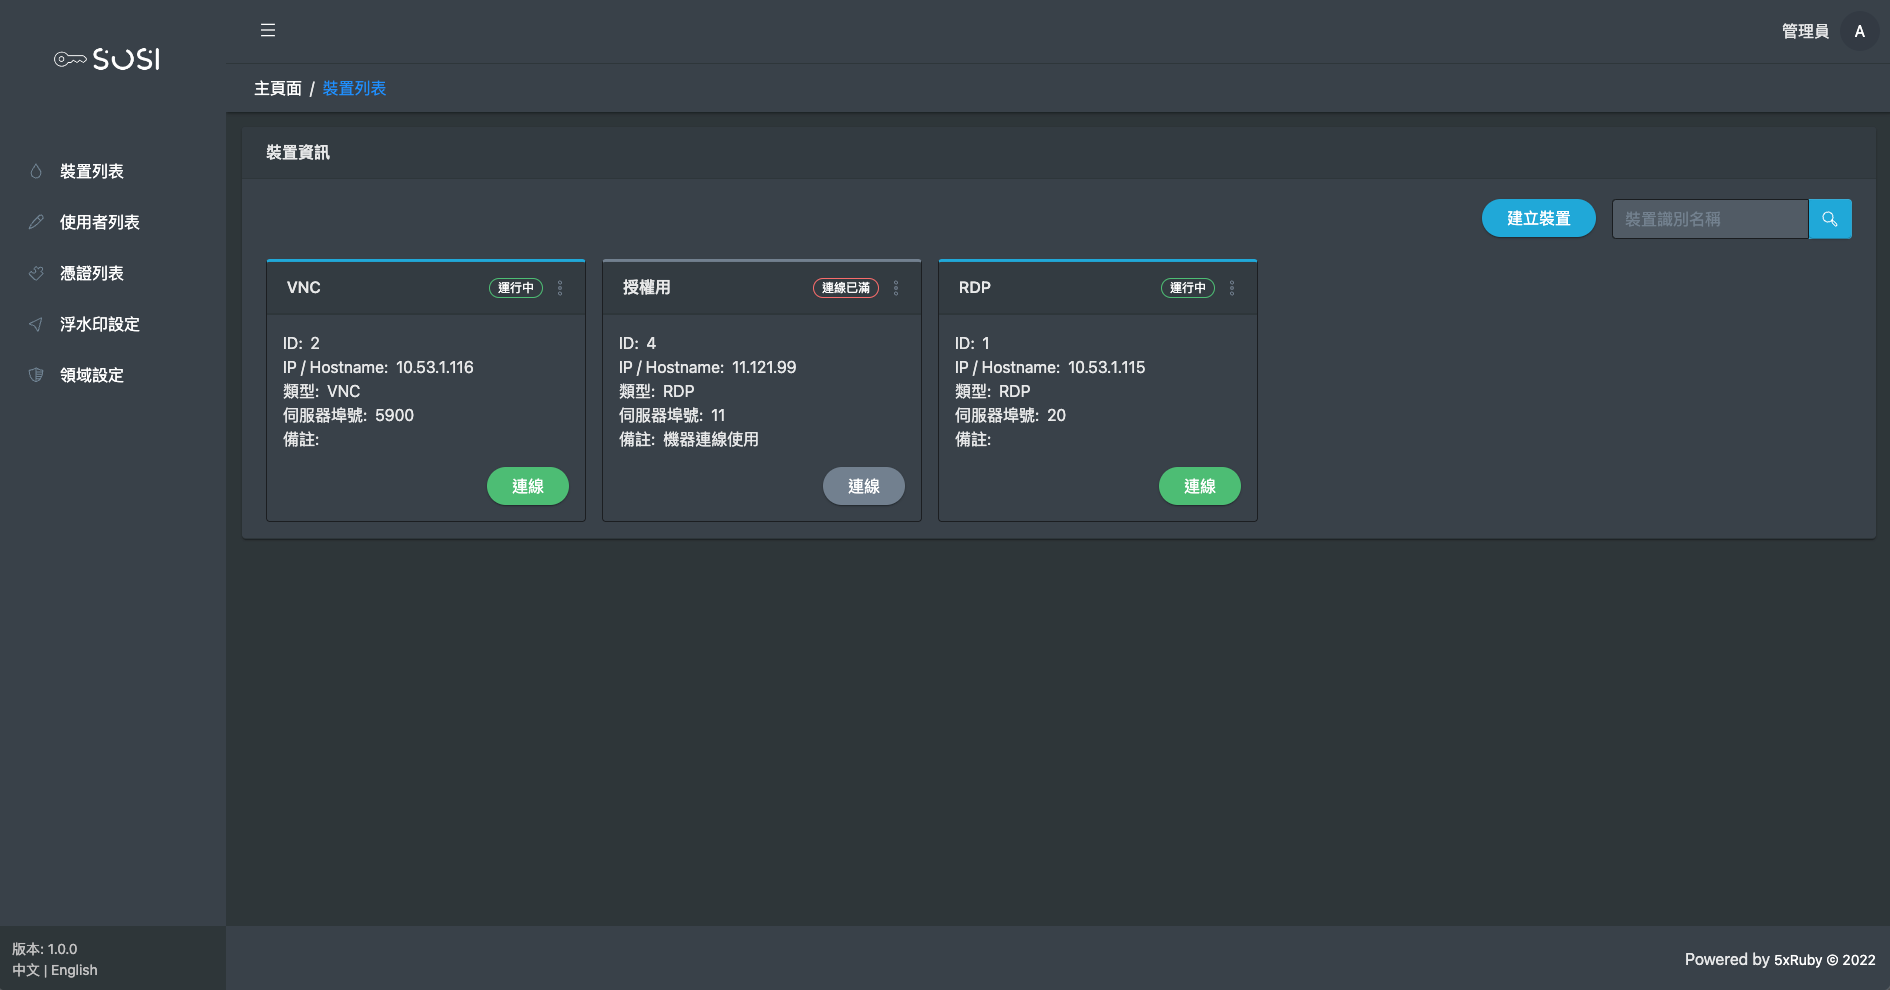Switch language to English in footer
This screenshot has width=1890, height=990.
point(74,970)
